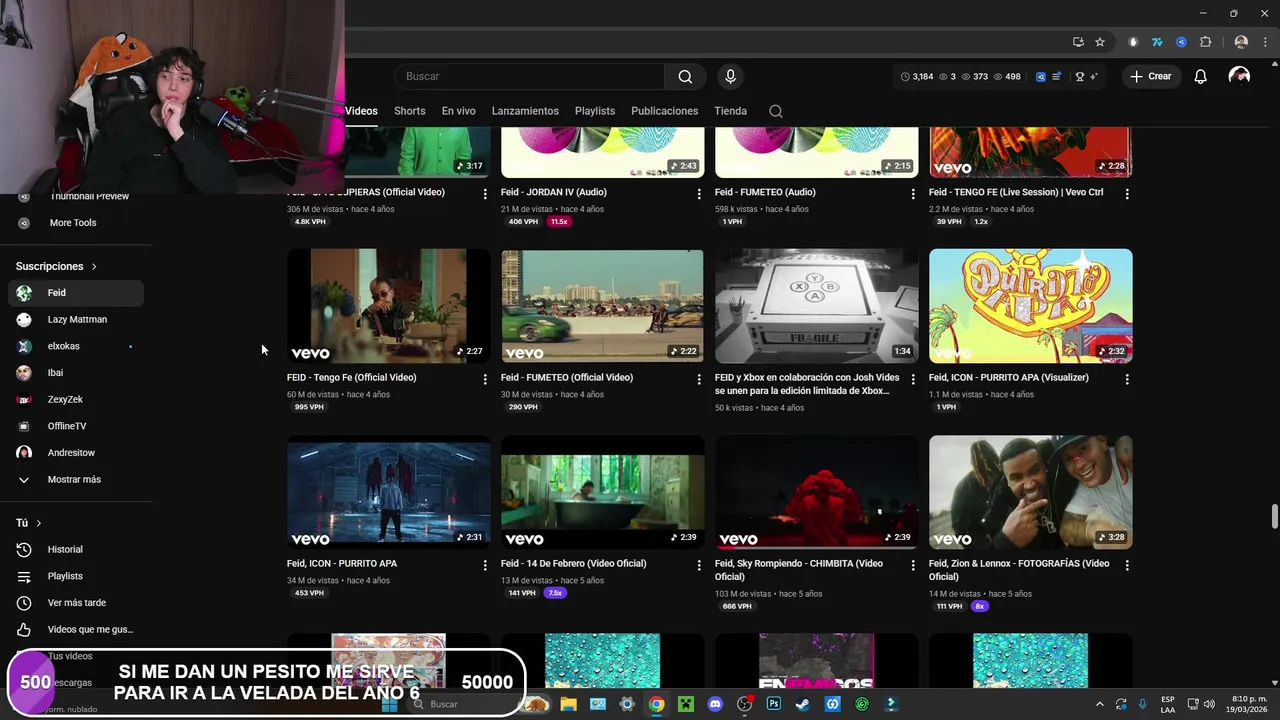Switch to the Publicaciones tab
Screen dimensions: 1280x720
(665, 111)
